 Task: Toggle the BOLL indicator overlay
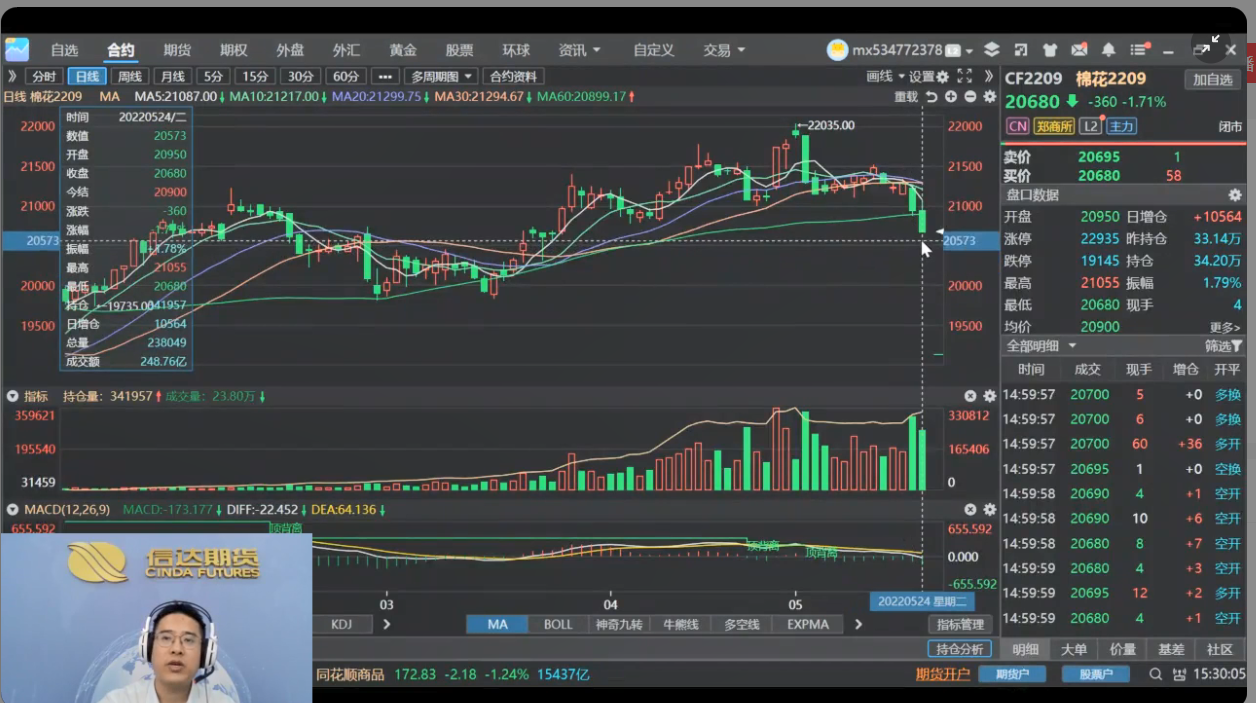[x=558, y=624]
